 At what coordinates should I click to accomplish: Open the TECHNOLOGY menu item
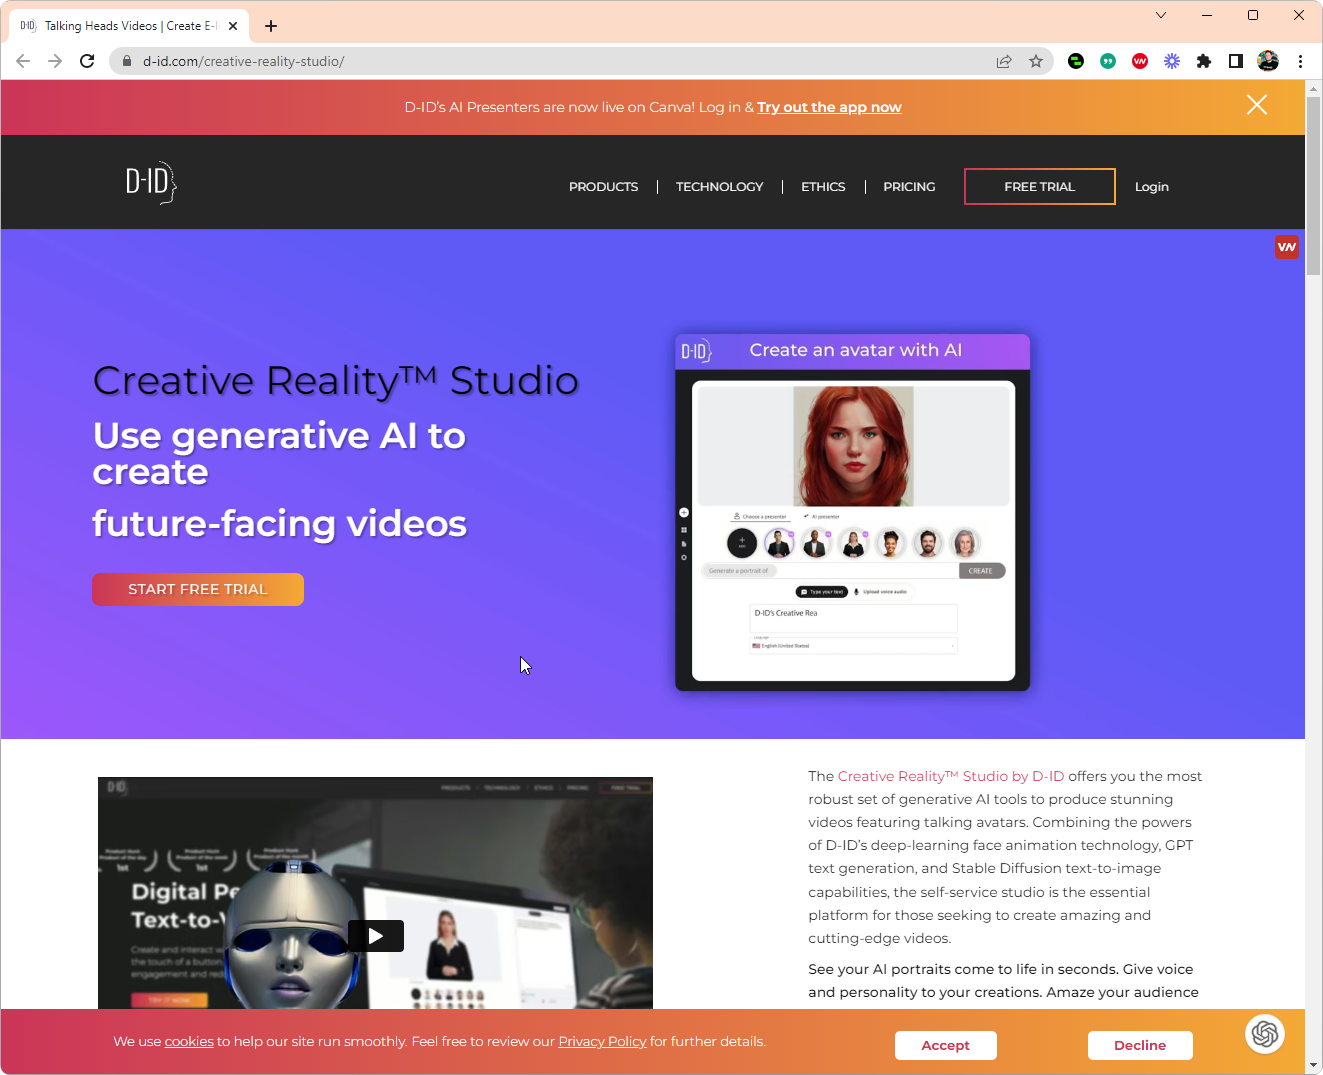coord(719,187)
